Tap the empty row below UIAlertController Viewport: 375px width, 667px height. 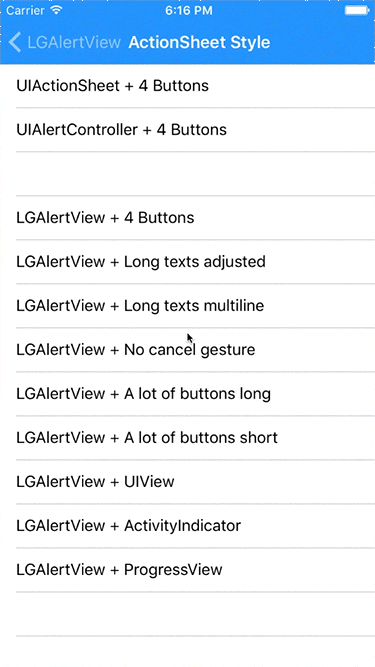(188, 174)
